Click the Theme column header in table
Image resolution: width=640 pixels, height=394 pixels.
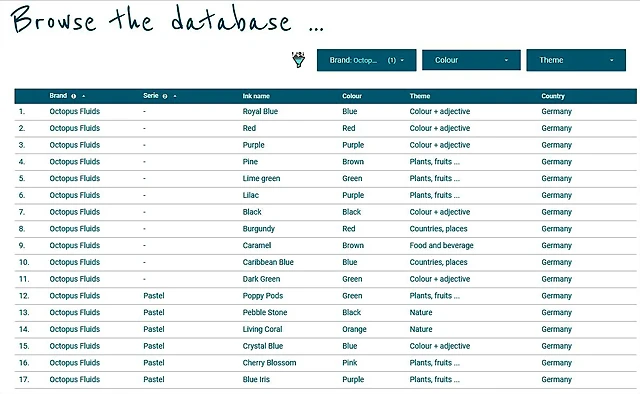coord(420,96)
